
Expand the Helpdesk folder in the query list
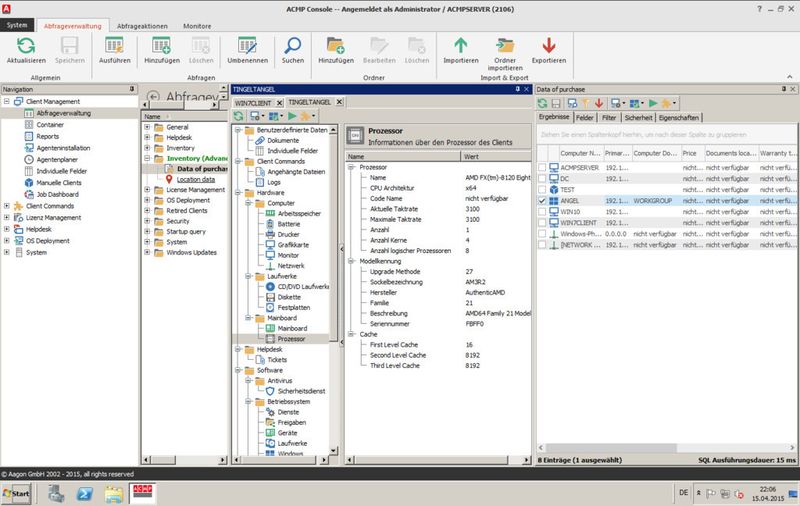pos(147,138)
